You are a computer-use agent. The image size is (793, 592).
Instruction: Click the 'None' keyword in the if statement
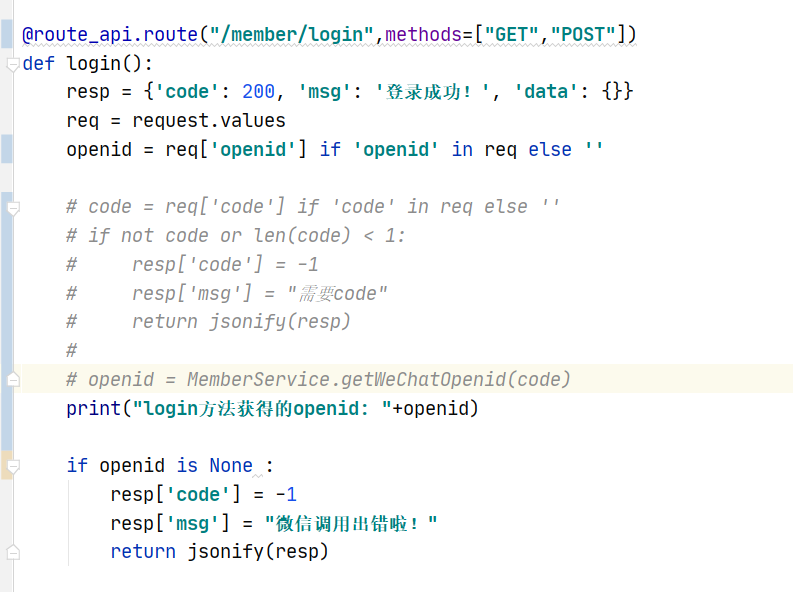(x=231, y=466)
